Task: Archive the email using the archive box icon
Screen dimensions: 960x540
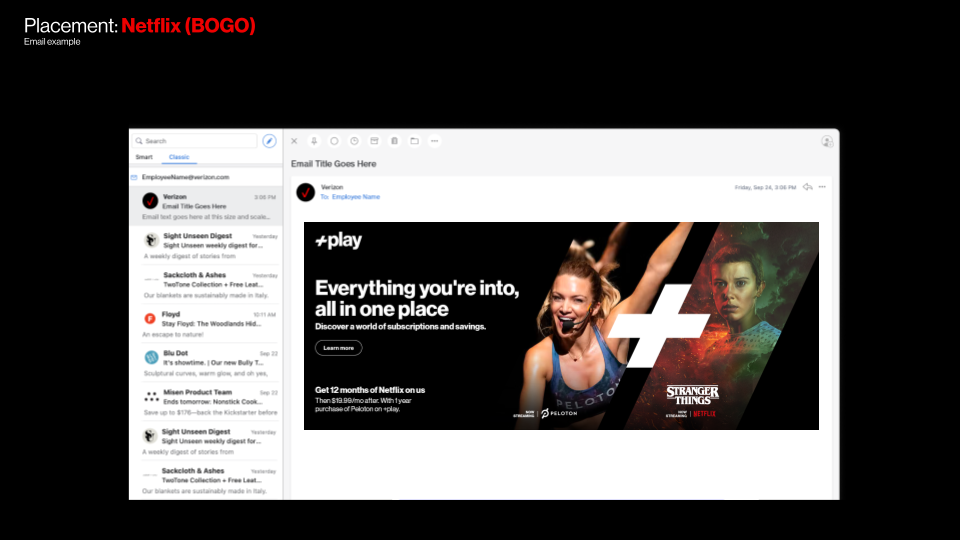Action: [374, 141]
